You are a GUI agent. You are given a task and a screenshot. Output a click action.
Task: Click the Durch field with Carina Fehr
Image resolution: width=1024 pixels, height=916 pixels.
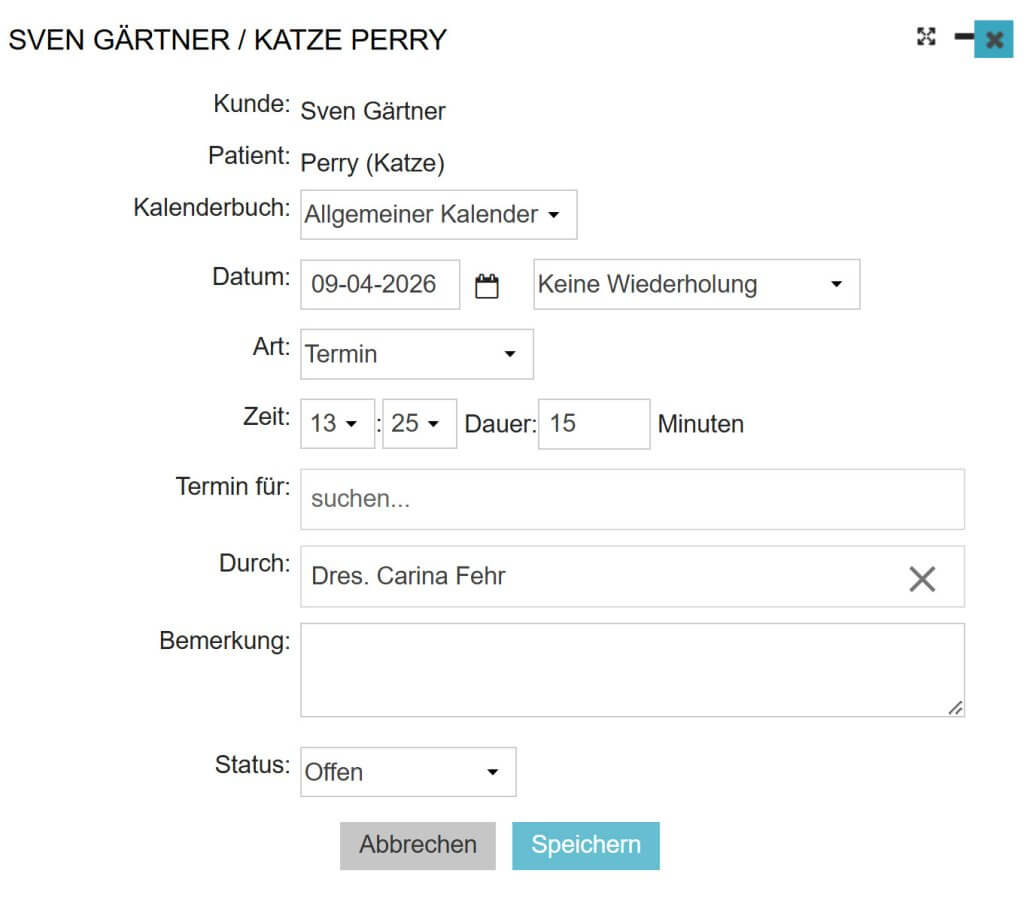point(600,577)
